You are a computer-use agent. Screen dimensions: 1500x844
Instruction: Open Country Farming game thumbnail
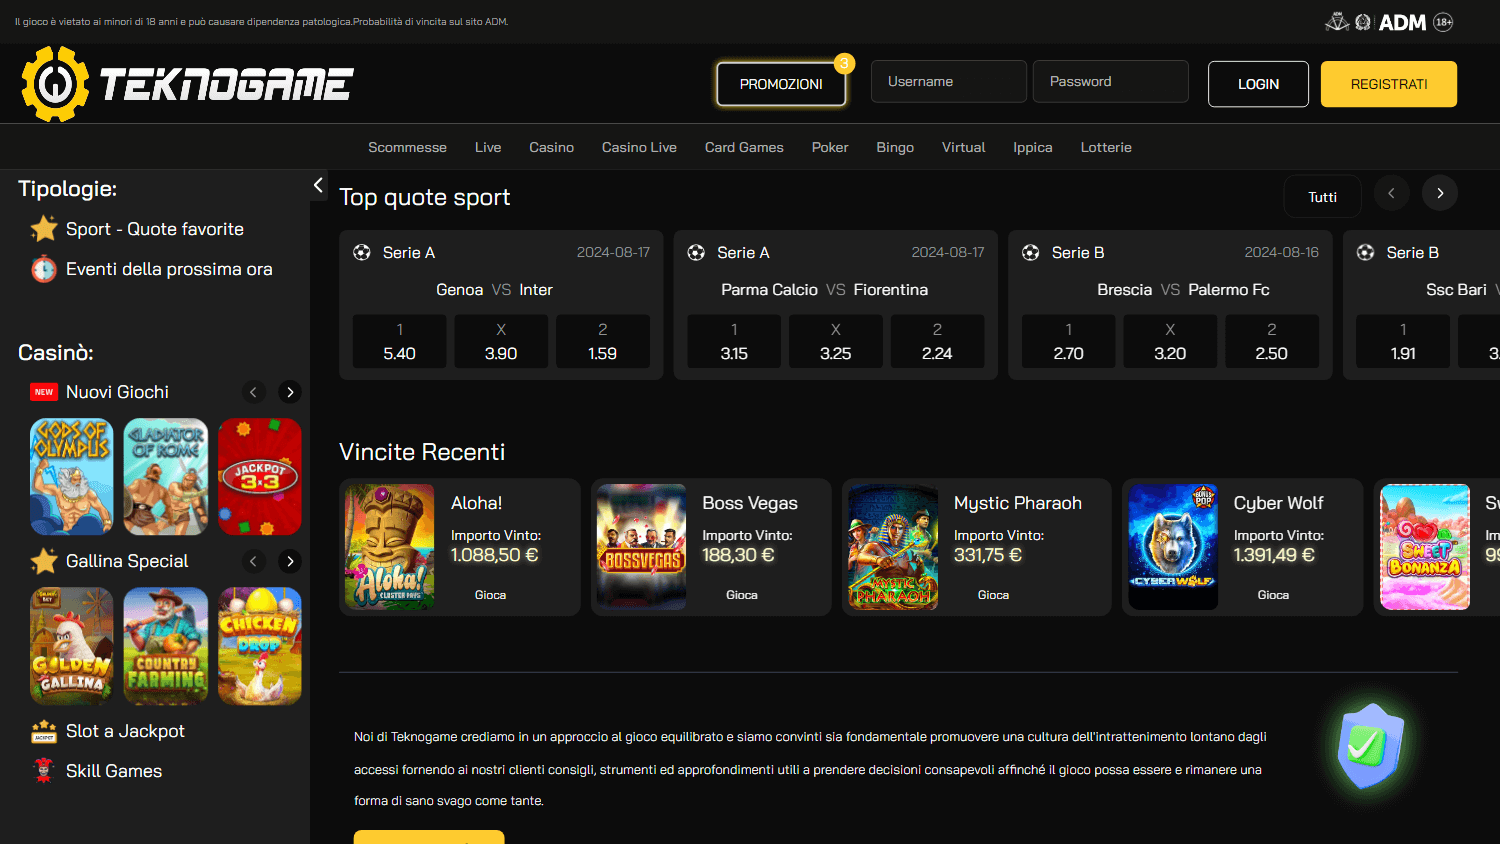166,646
